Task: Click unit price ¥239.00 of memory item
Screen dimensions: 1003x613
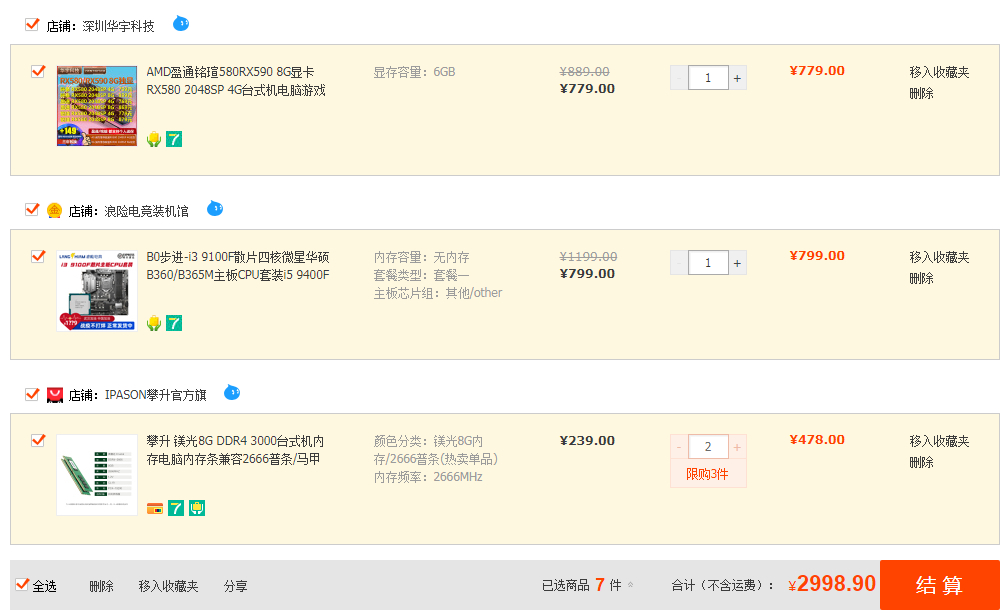Action: [587, 440]
